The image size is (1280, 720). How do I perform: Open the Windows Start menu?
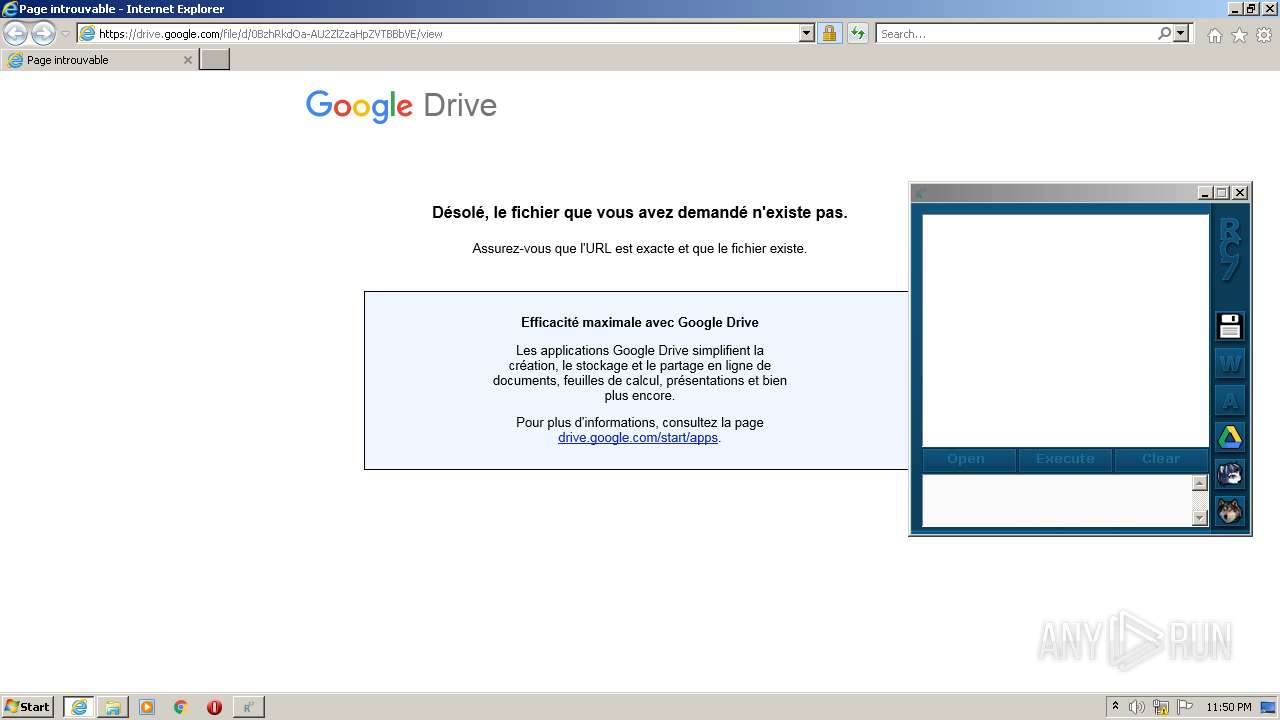[x=27, y=707]
